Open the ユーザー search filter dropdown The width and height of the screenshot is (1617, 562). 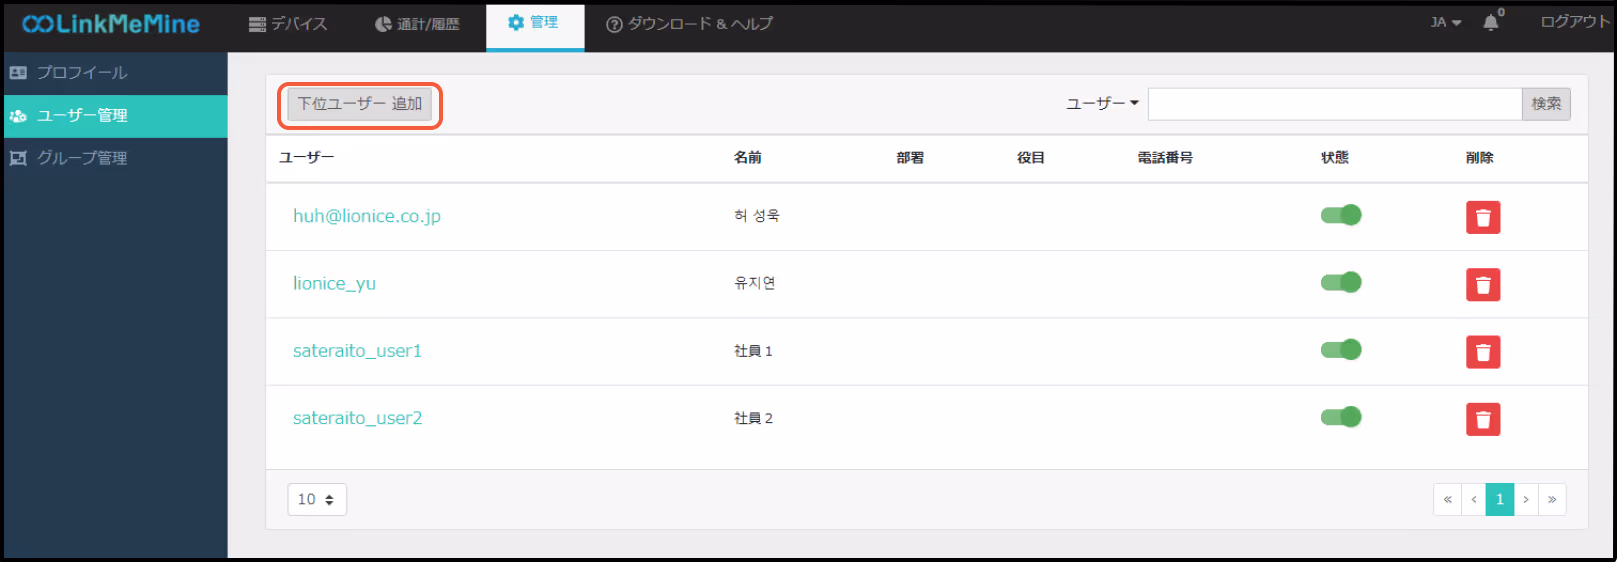pyautogui.click(x=1102, y=103)
